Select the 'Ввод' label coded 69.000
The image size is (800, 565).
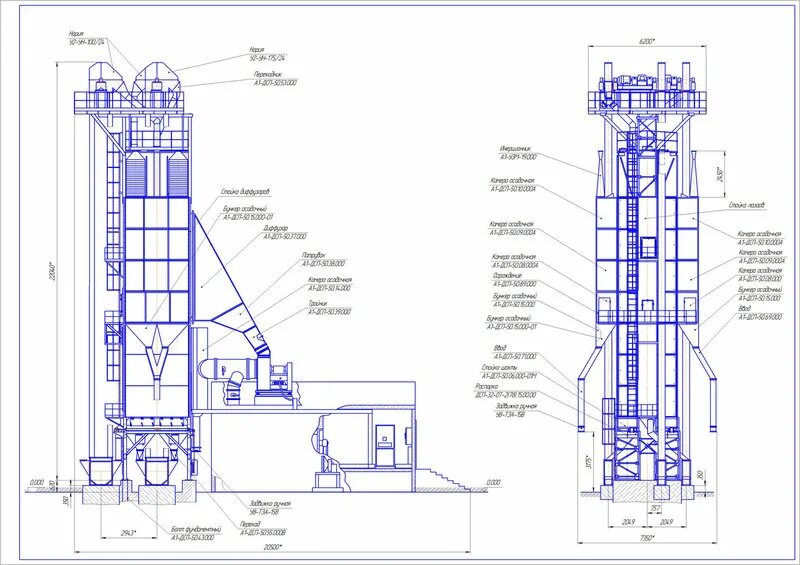pyautogui.click(x=760, y=313)
